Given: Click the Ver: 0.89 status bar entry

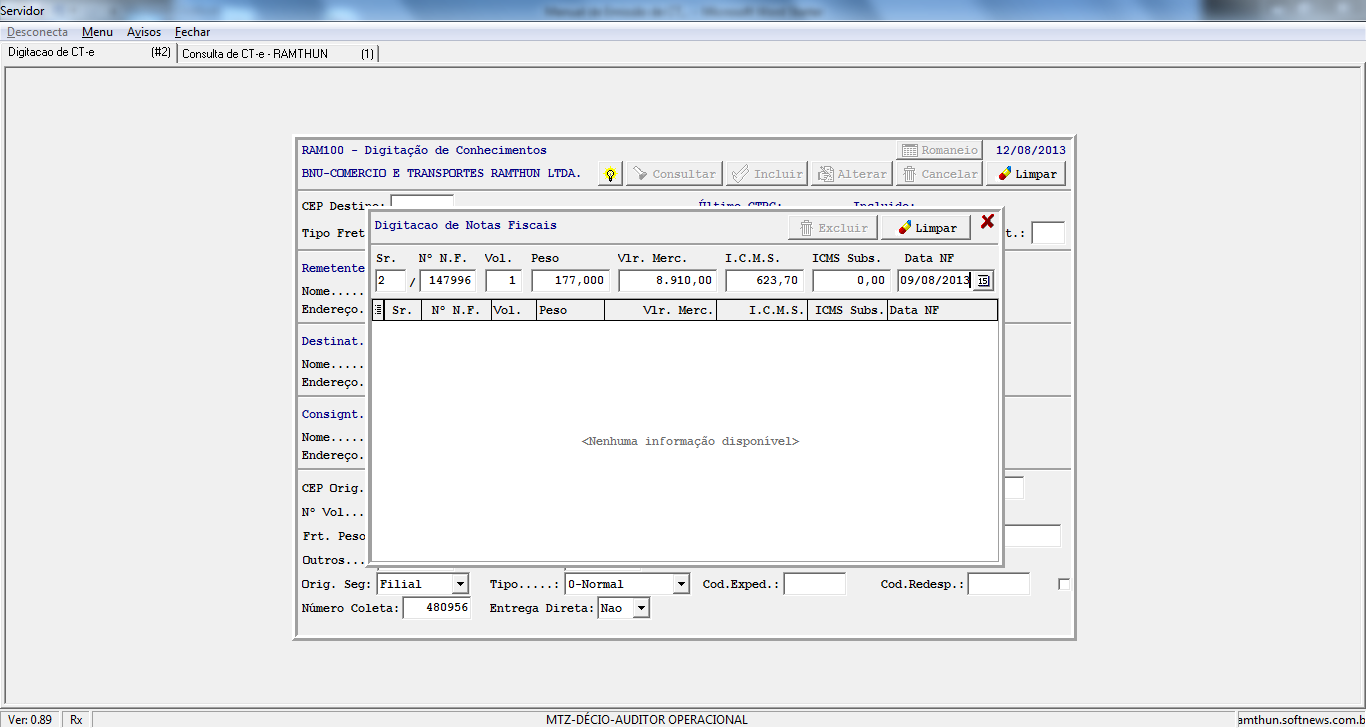Looking at the screenshot, I should [31, 720].
